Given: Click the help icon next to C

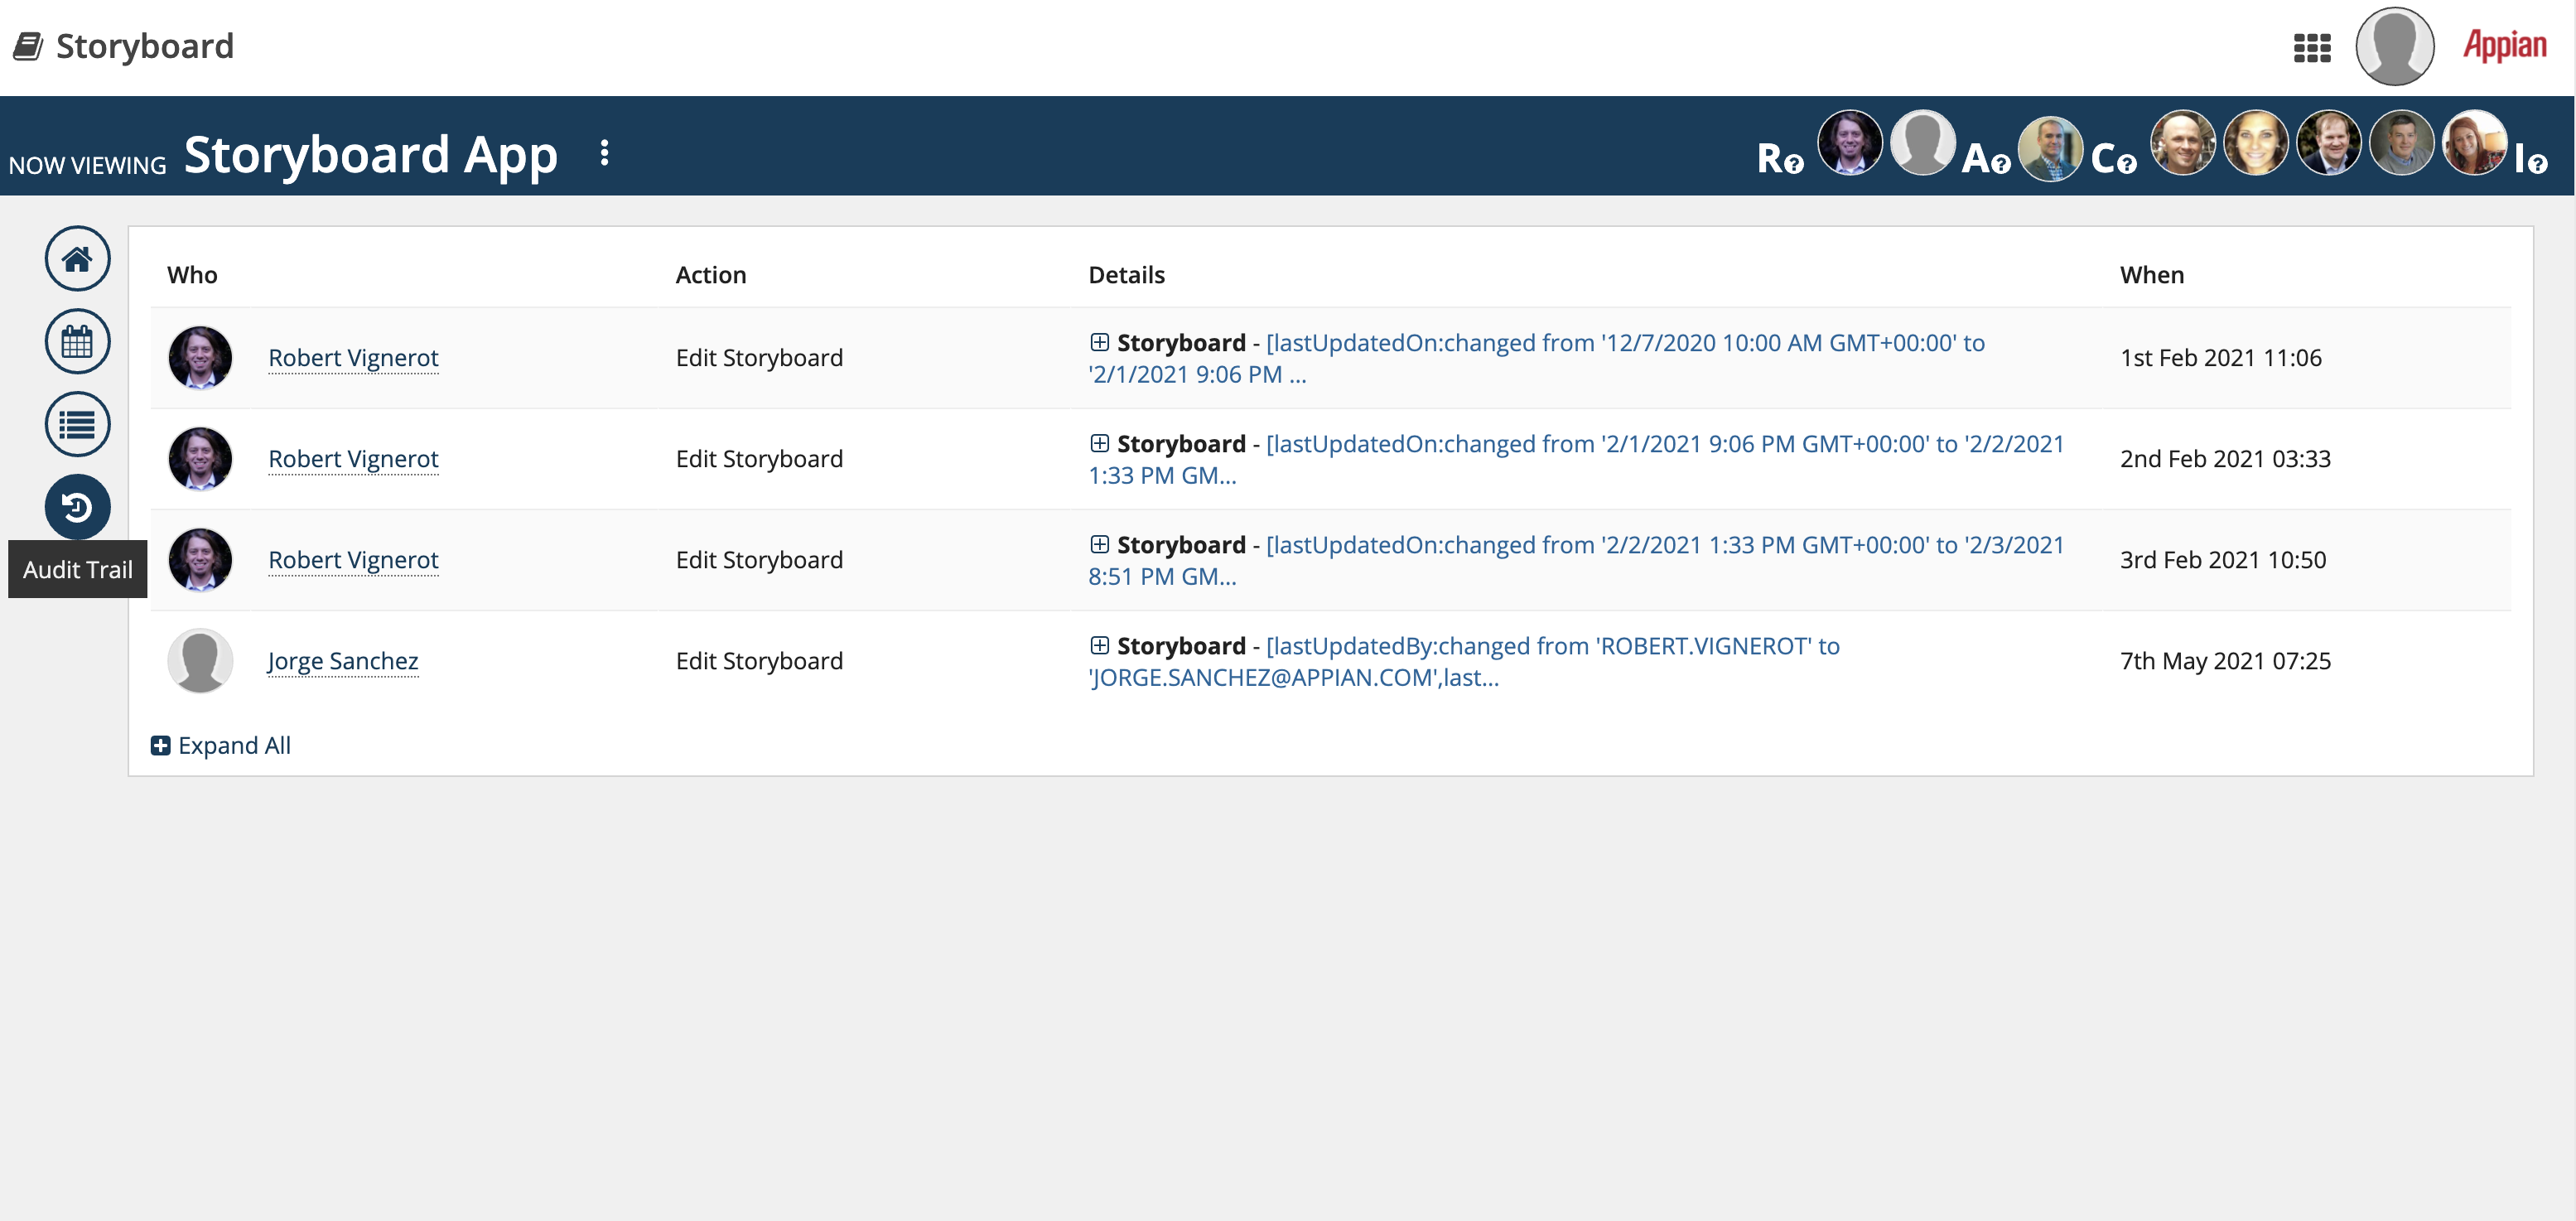Looking at the screenshot, I should click(x=2126, y=164).
